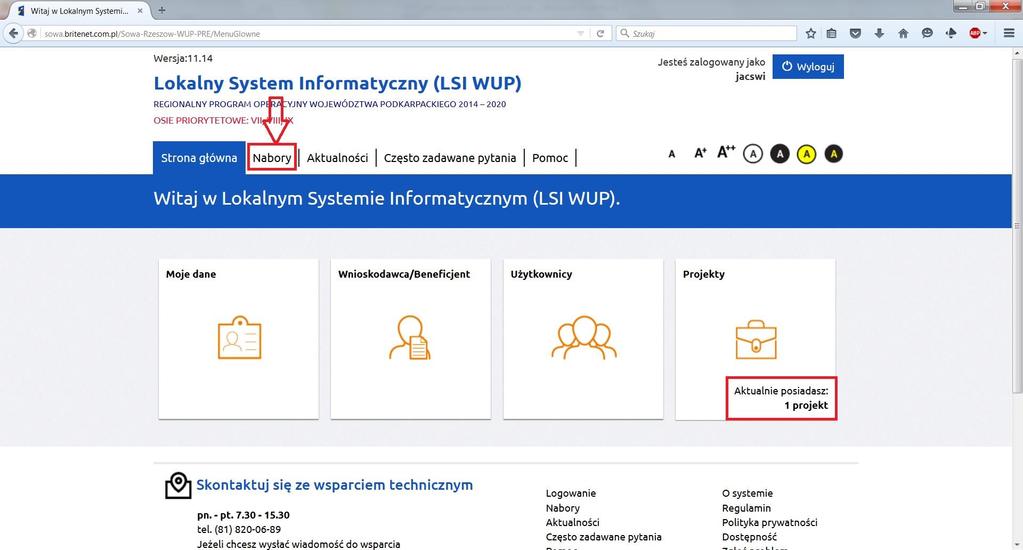The width and height of the screenshot is (1023, 550).
Task: Close the 'Witaj w Lokalnym Systemi...' tab
Action: pyautogui.click(x=140, y=11)
